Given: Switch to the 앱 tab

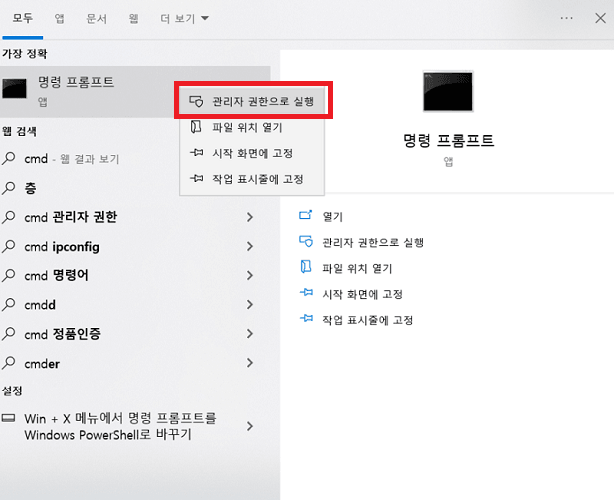Looking at the screenshot, I should 60,18.
